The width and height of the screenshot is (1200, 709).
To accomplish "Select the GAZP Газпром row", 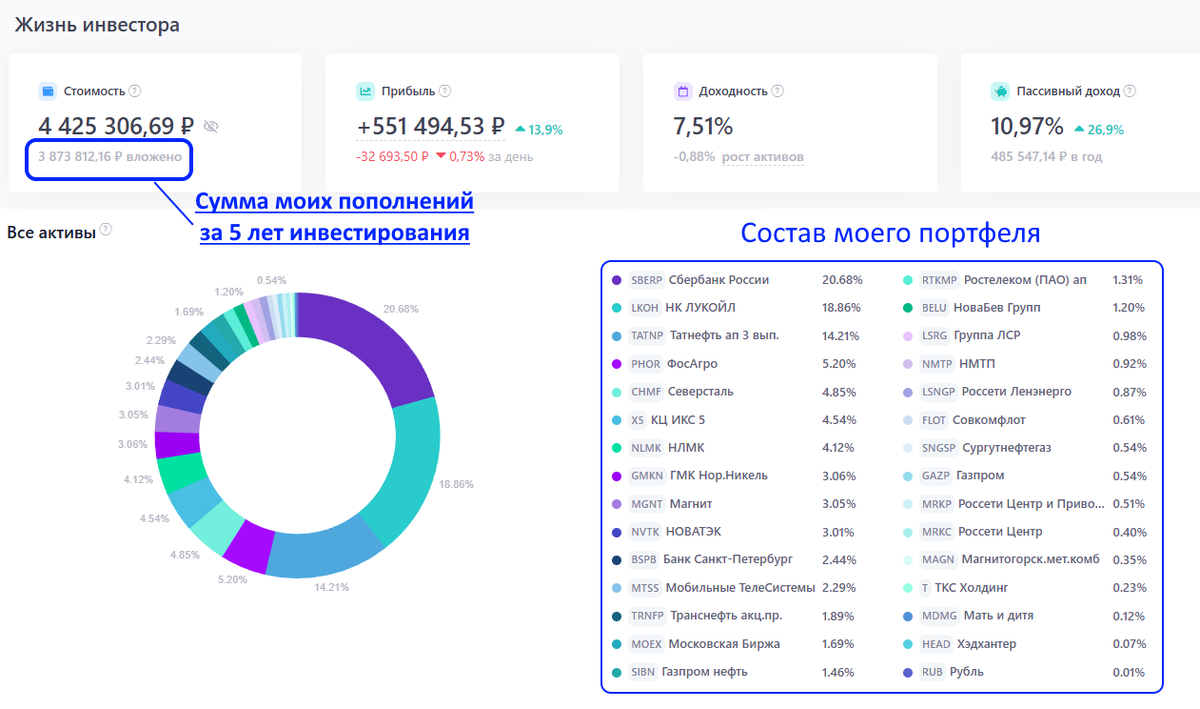I will coord(1024,476).
